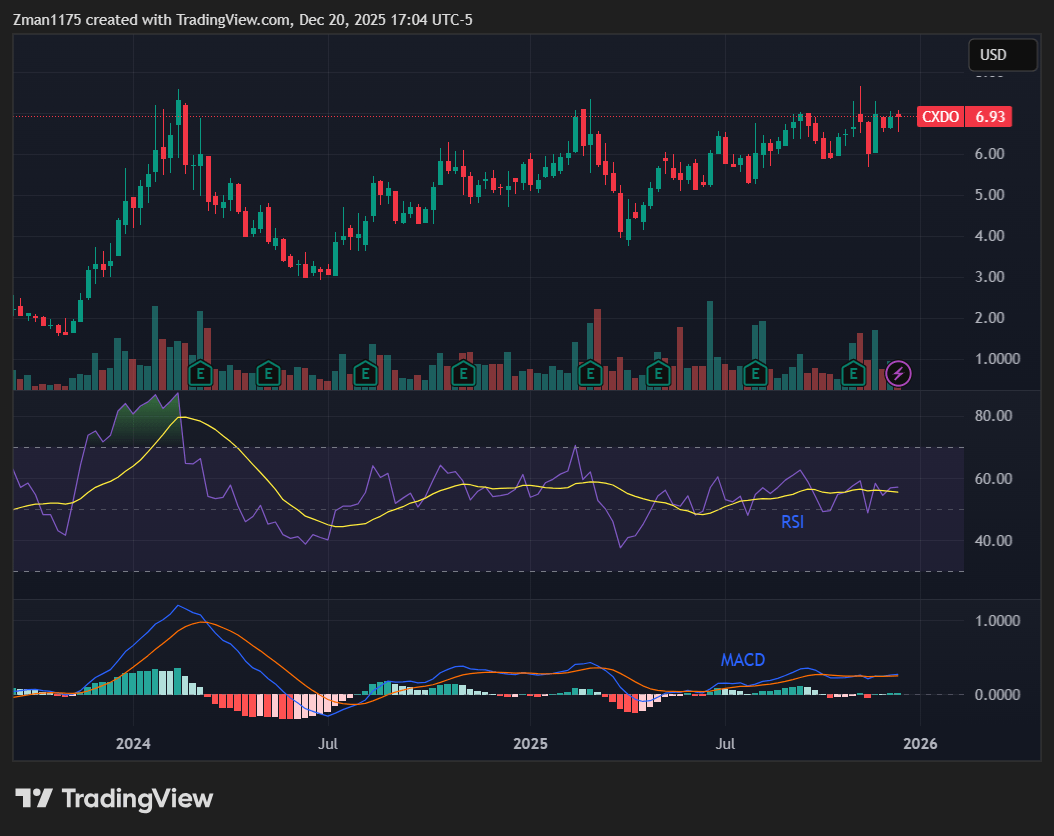1054x836 pixels.
Task: Click the TradingView logo icon
Action: [x=34, y=798]
